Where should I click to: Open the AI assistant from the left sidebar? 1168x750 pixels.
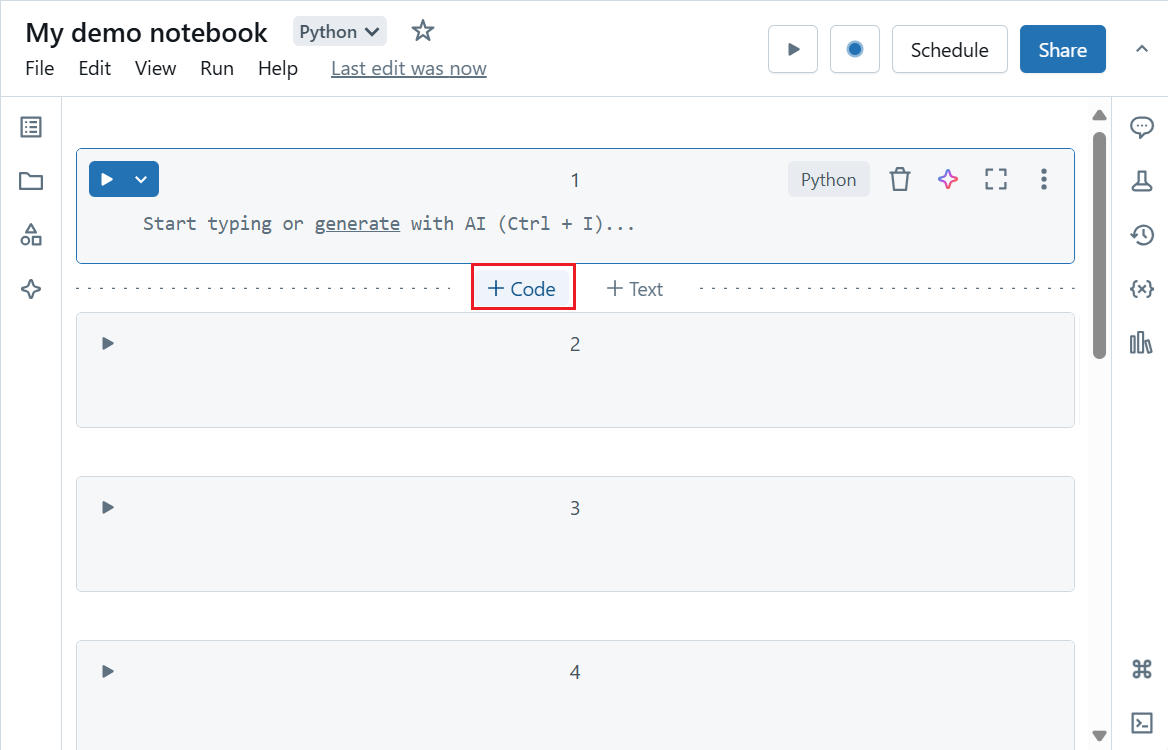point(30,289)
